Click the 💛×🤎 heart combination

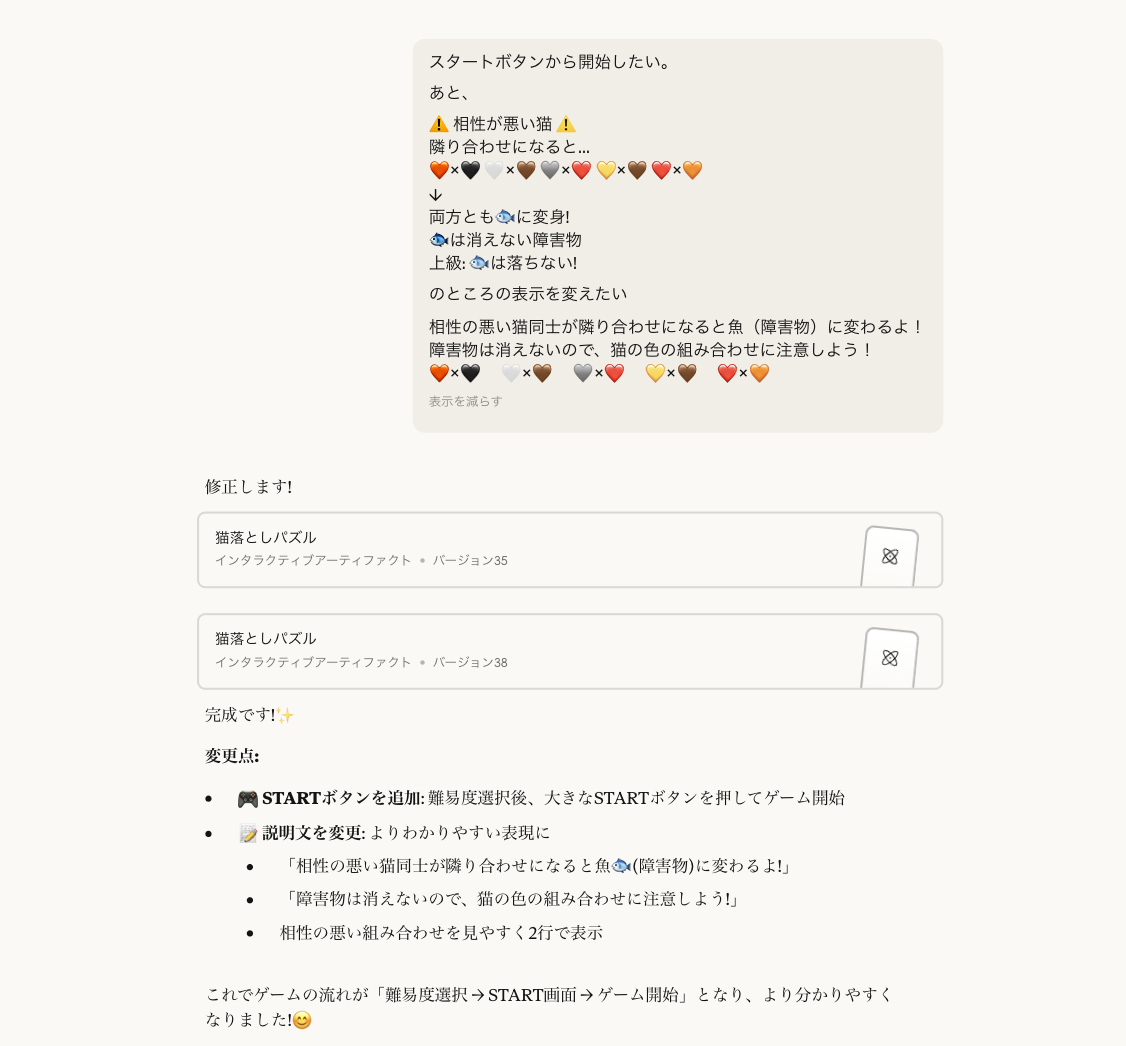(673, 373)
